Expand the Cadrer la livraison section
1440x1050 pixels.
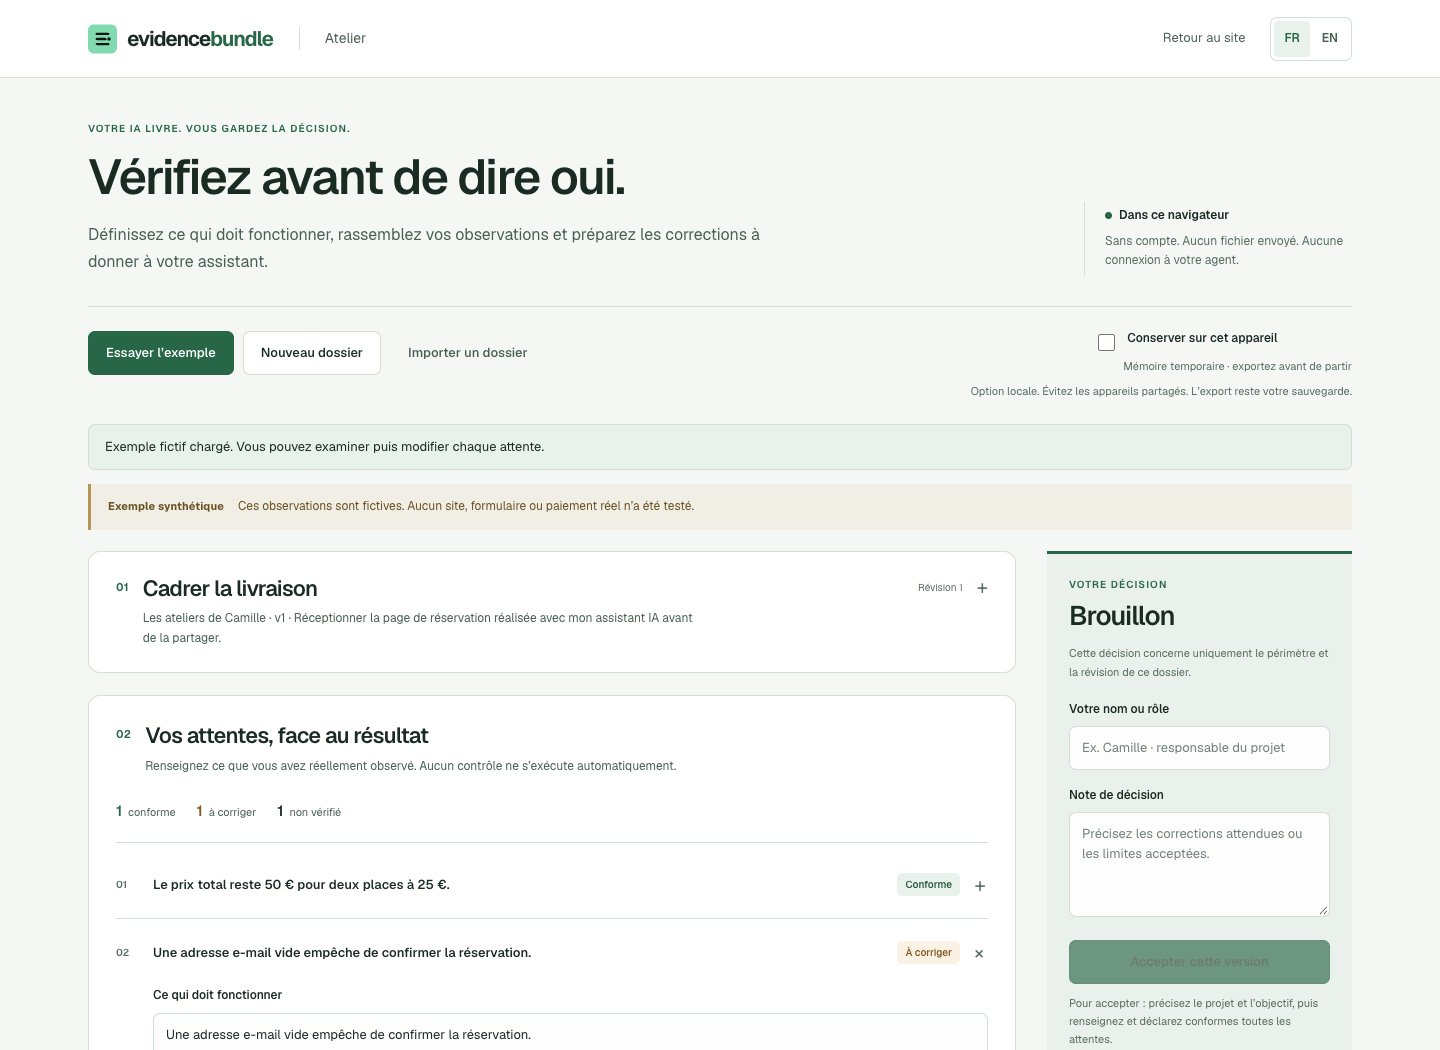(982, 588)
